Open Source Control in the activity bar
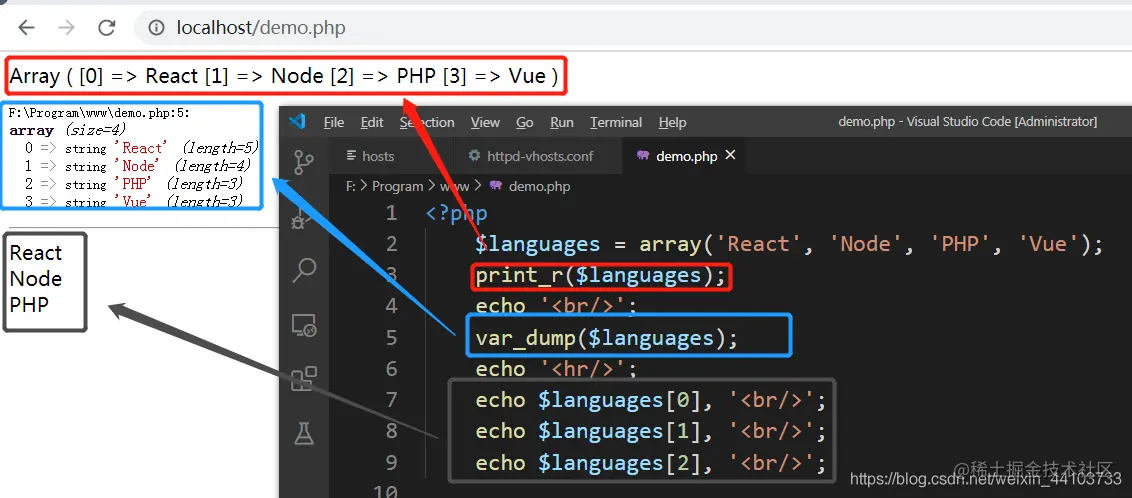Image resolution: width=1132 pixels, height=498 pixels. pos(304,163)
